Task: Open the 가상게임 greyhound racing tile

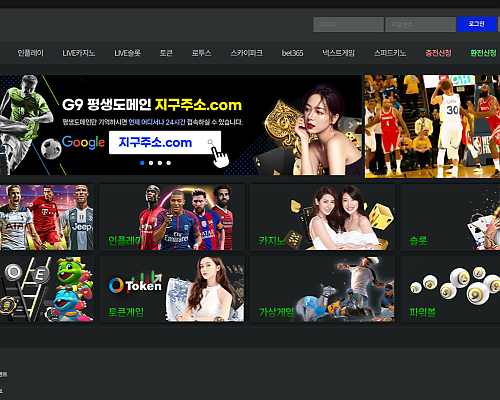Action: [x=323, y=289]
